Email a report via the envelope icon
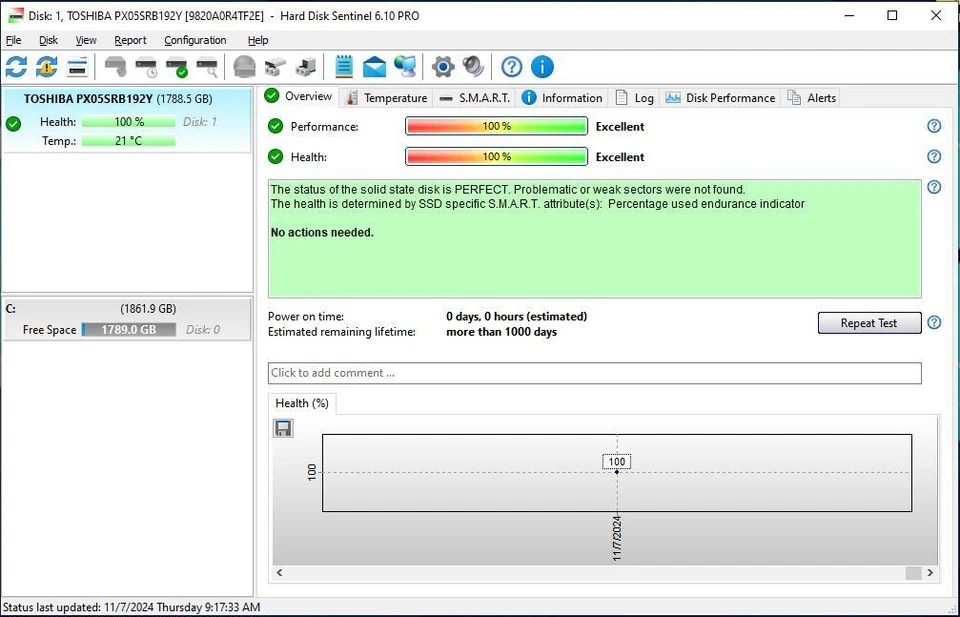The height and width of the screenshot is (617, 960). tap(373, 67)
